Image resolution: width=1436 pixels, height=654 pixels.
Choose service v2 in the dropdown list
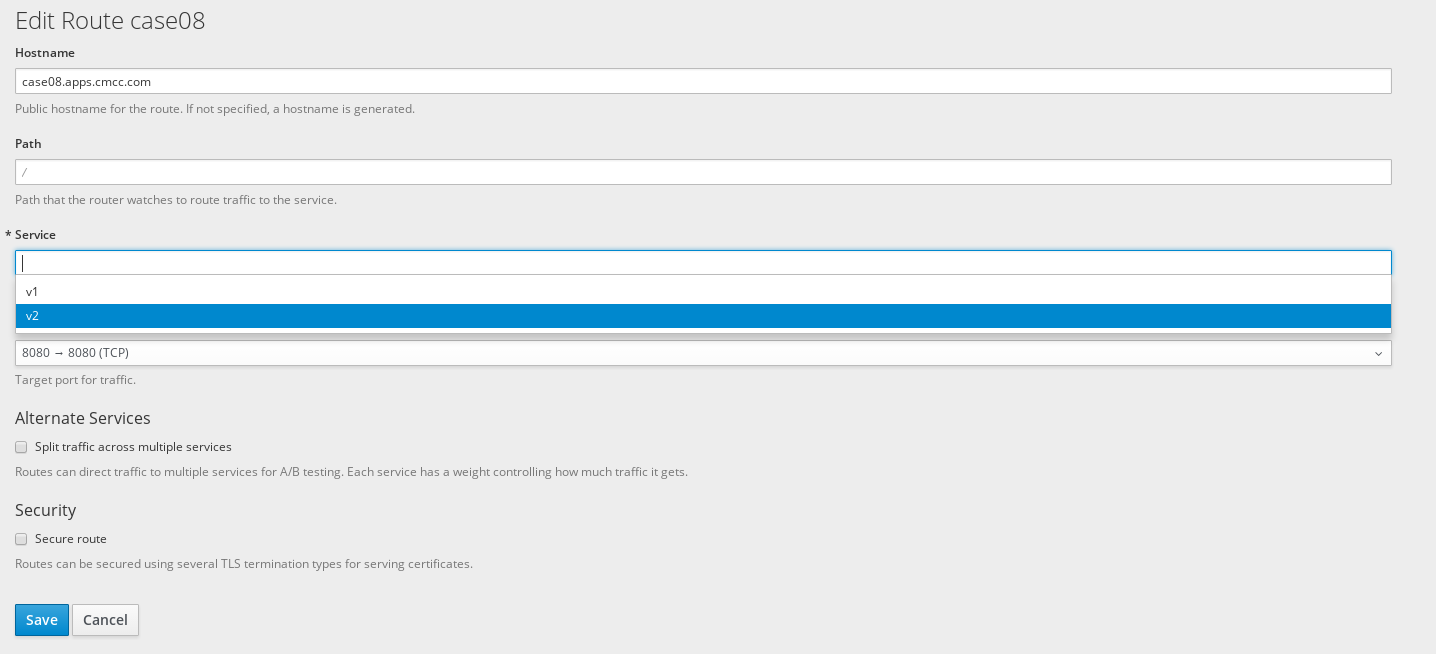pyautogui.click(x=703, y=316)
